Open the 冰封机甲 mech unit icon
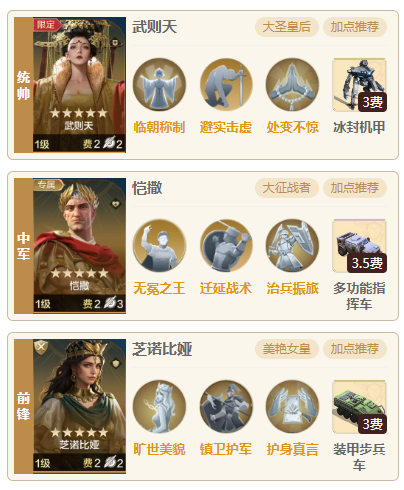 point(359,85)
